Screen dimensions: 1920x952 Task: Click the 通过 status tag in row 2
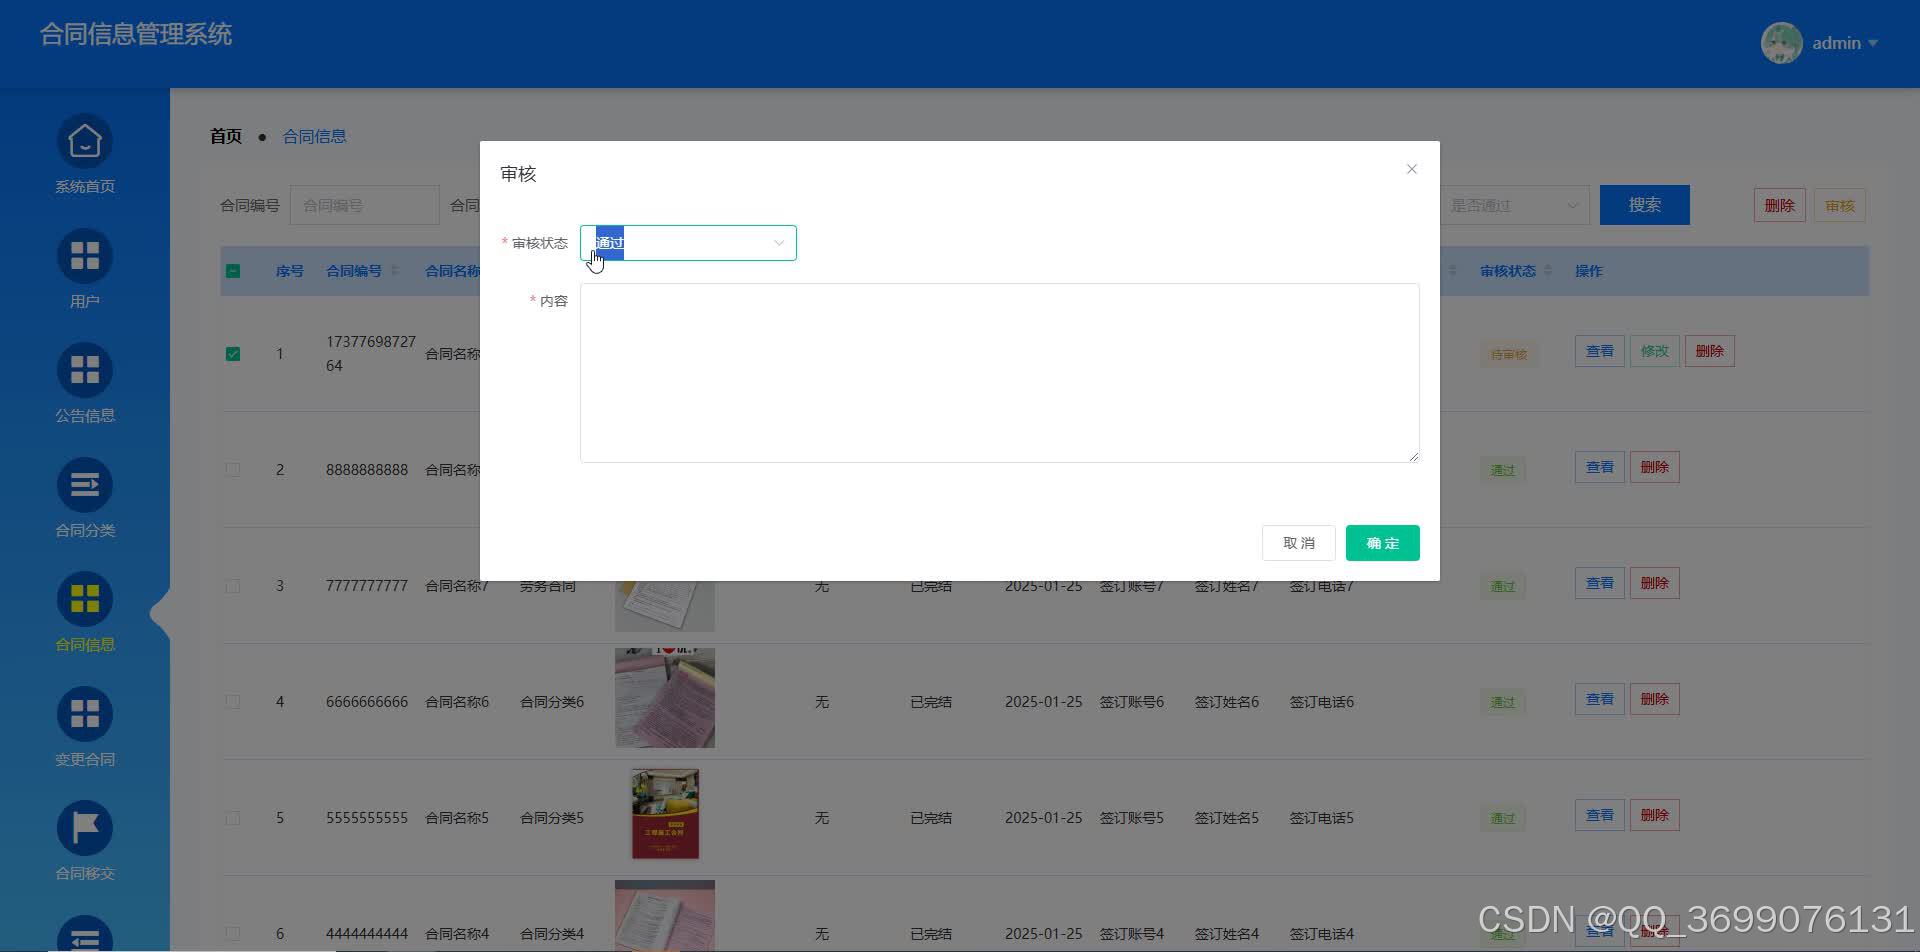tap(1503, 470)
